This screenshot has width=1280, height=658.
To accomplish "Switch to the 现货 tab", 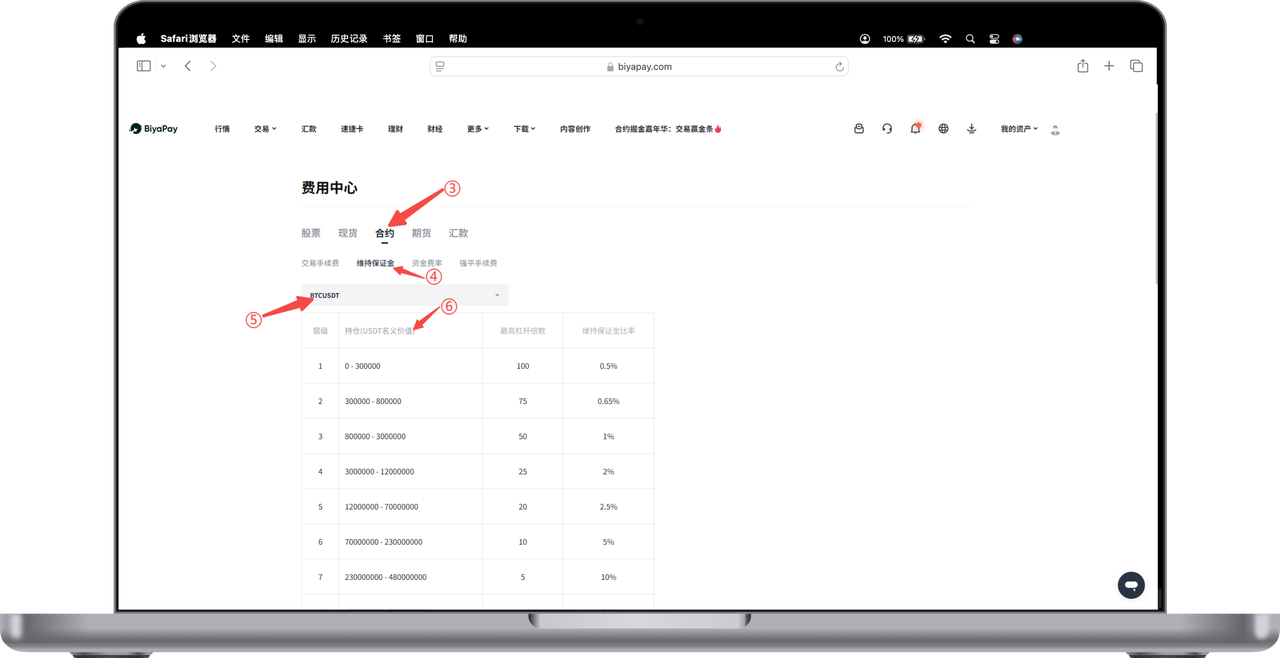I will 348,233.
